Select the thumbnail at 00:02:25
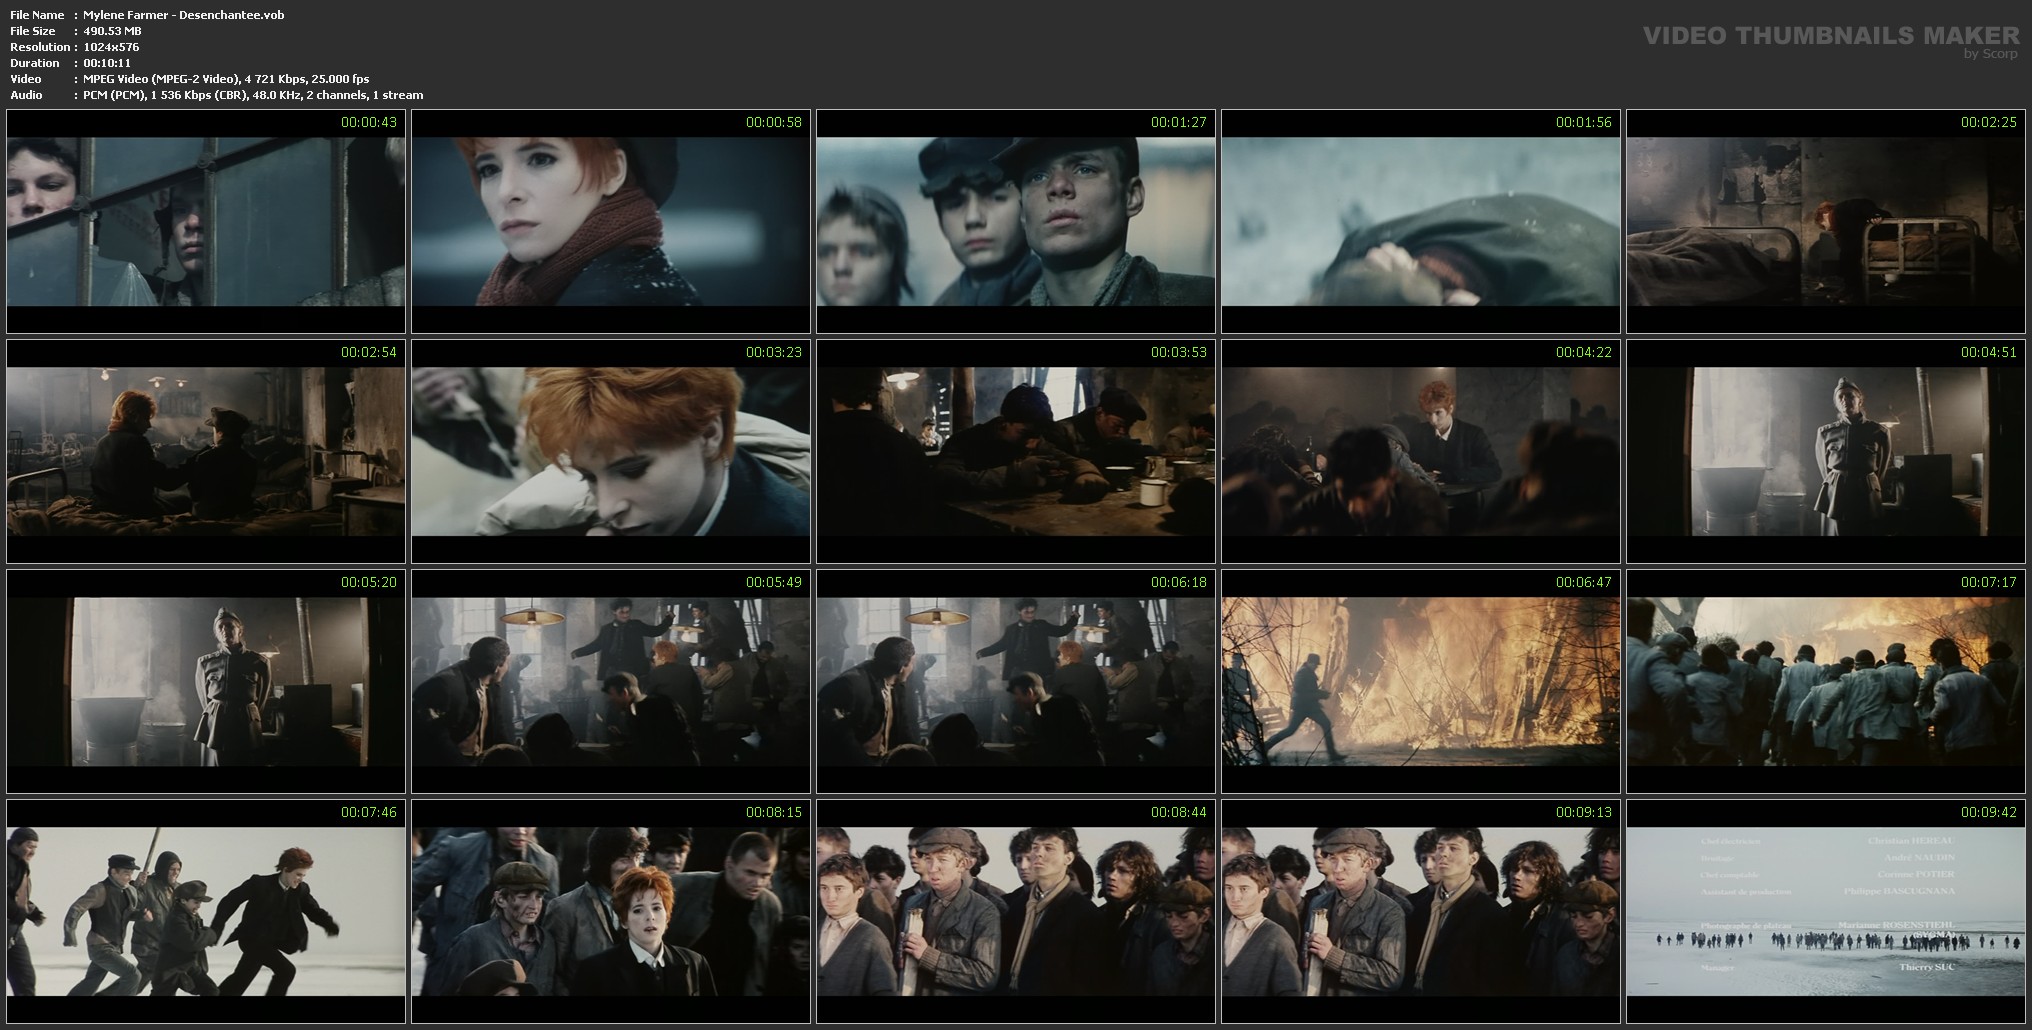This screenshot has width=2032, height=1030. [x=1826, y=221]
